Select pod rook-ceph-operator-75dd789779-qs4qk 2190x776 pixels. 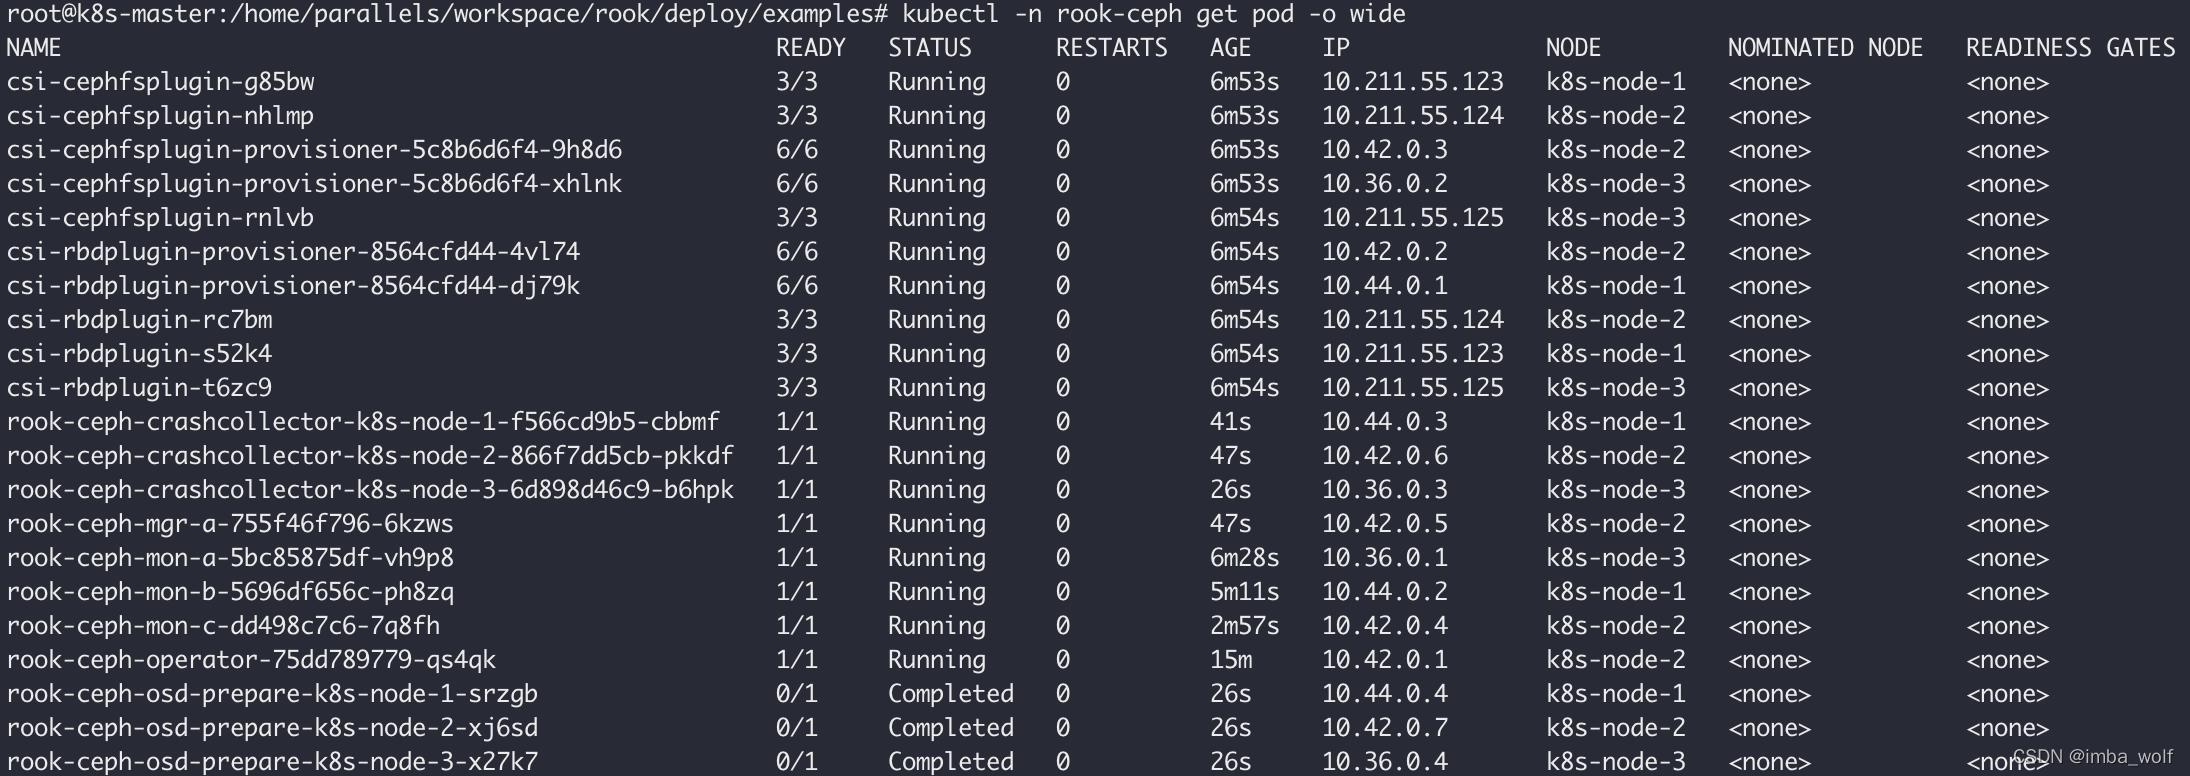coord(251,660)
